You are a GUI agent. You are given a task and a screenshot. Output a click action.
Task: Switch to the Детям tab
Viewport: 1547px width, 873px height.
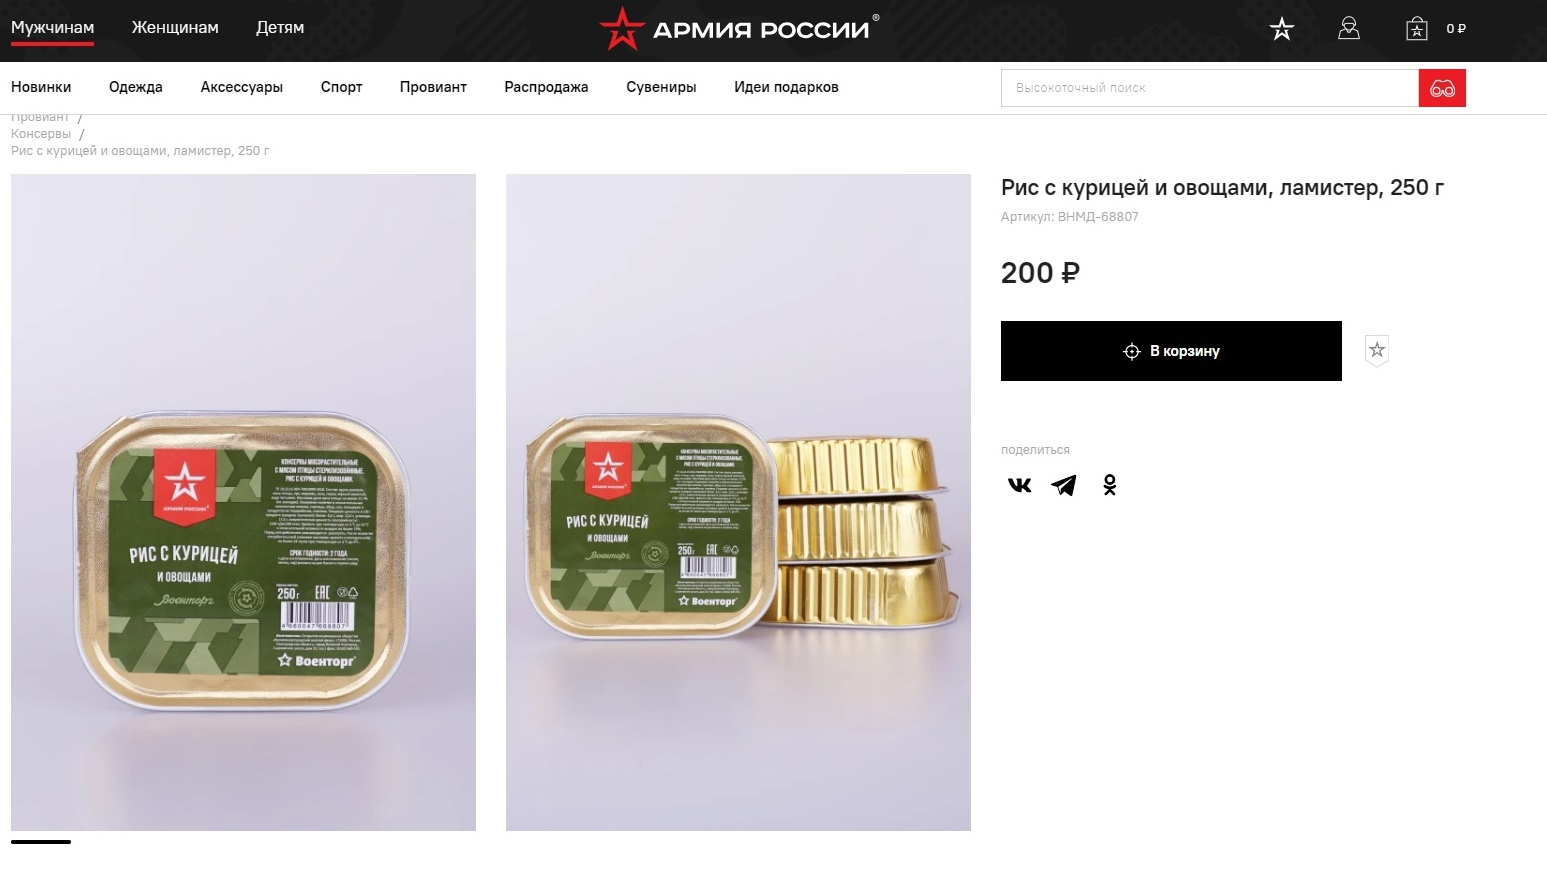280,28
